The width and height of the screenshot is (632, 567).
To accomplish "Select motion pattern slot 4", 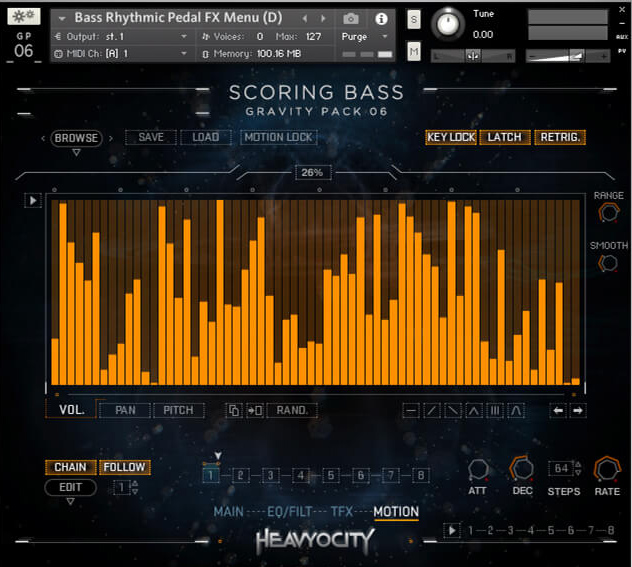I will tap(301, 476).
